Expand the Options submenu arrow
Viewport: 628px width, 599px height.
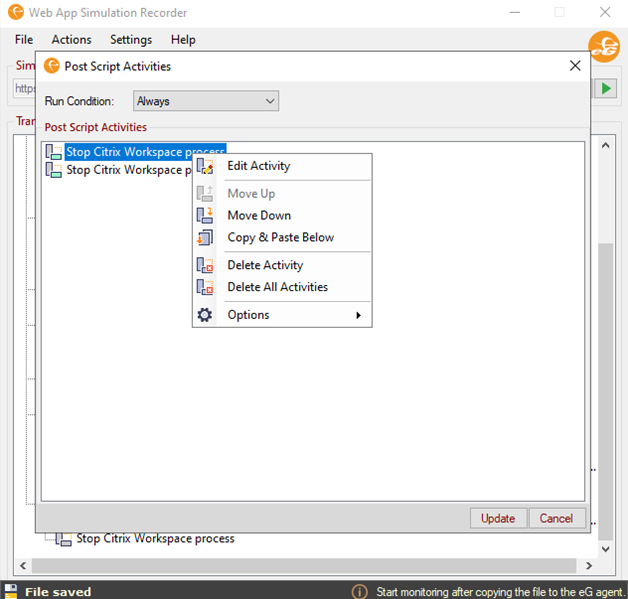click(358, 316)
